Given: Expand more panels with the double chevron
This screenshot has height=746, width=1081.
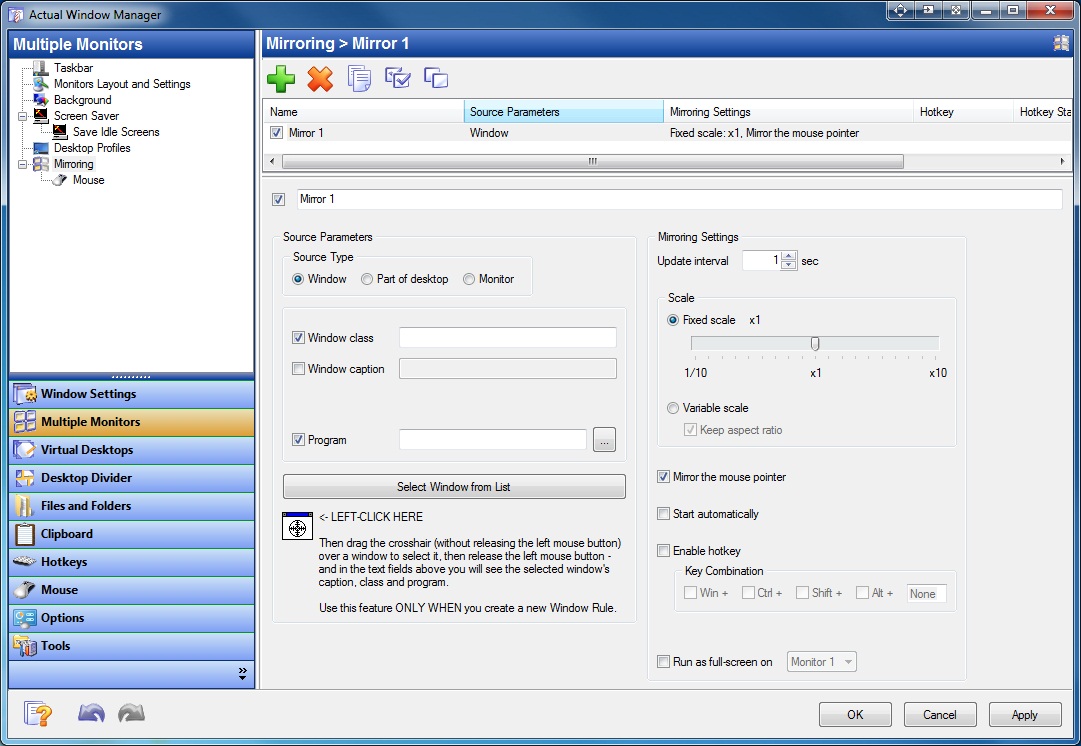Looking at the screenshot, I should pos(242,674).
